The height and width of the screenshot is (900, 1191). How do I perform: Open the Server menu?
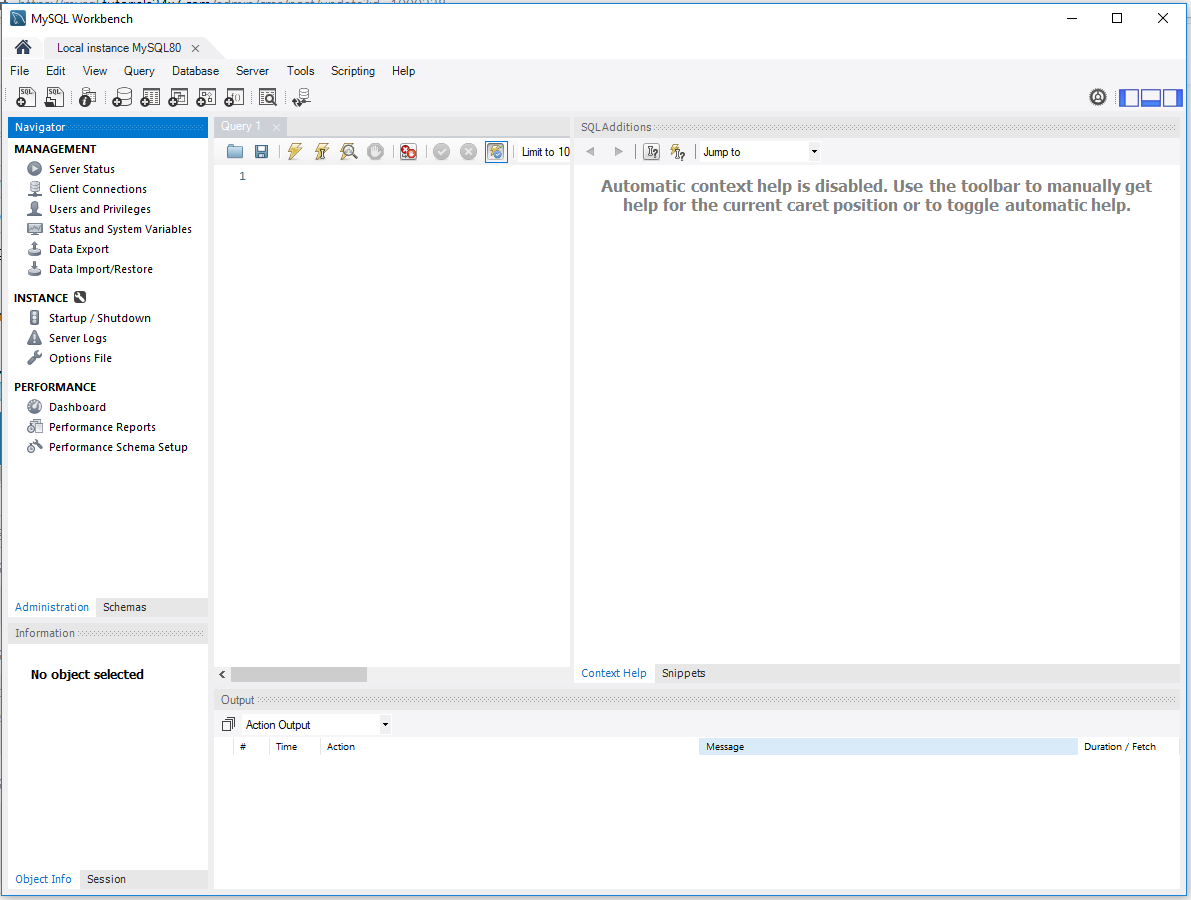tap(252, 71)
